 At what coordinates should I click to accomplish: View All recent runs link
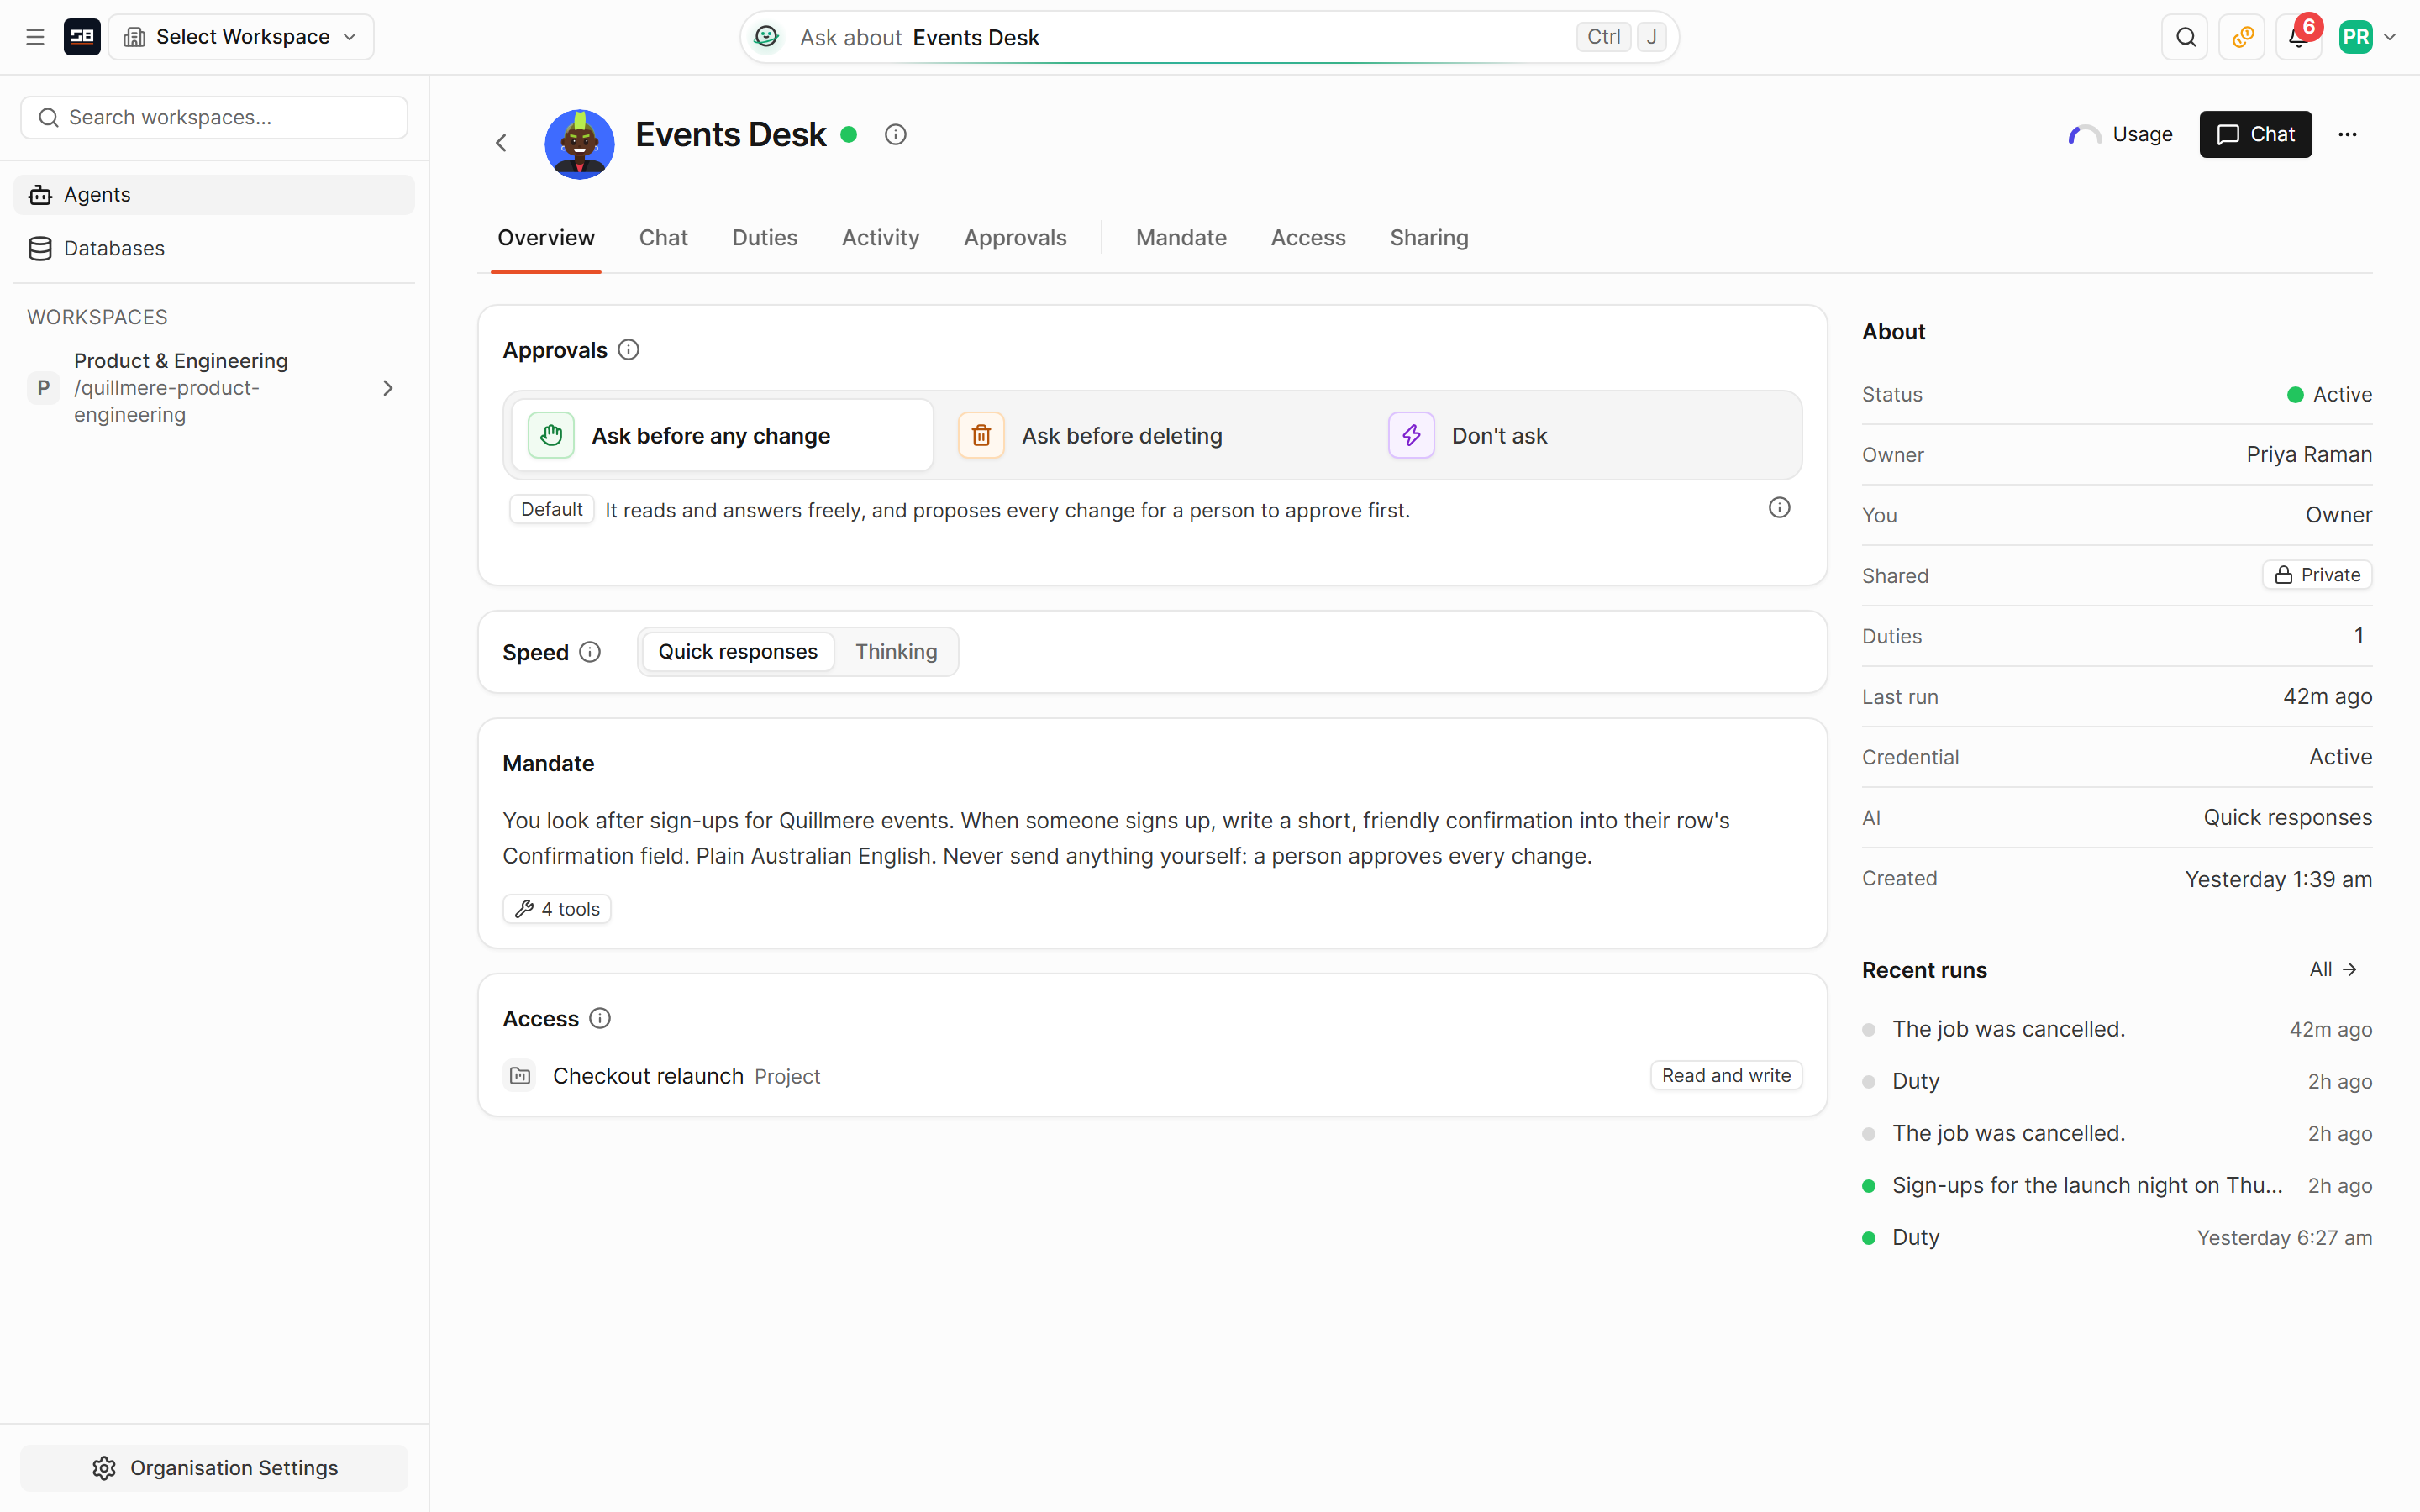point(2333,969)
